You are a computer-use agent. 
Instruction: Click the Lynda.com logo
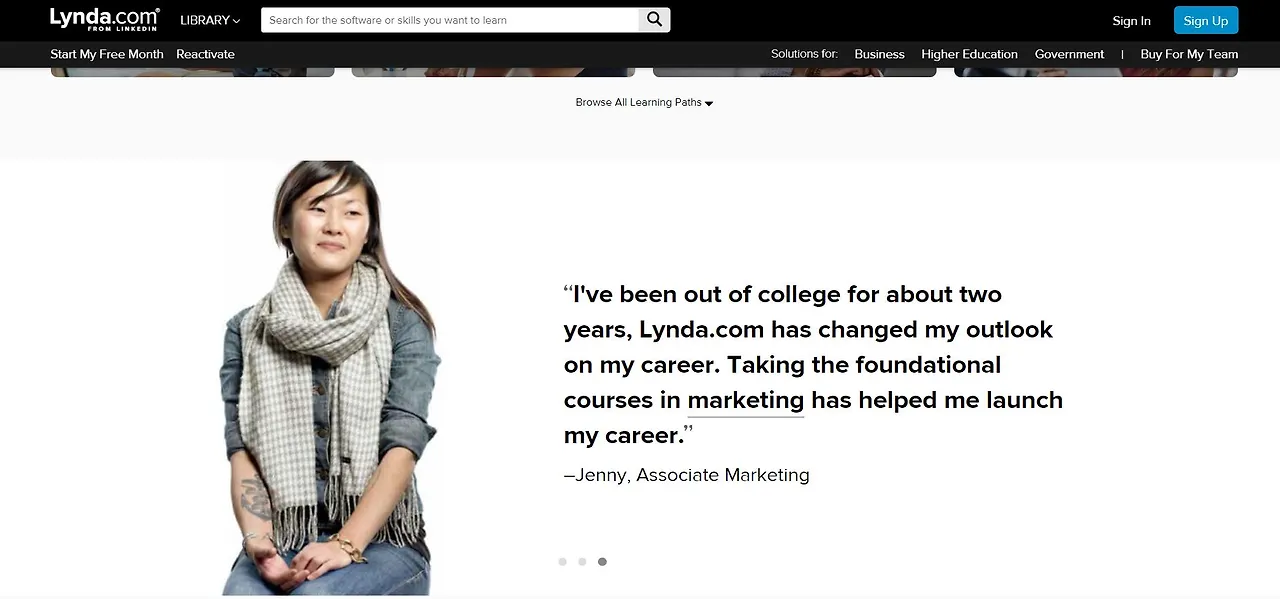(x=105, y=19)
